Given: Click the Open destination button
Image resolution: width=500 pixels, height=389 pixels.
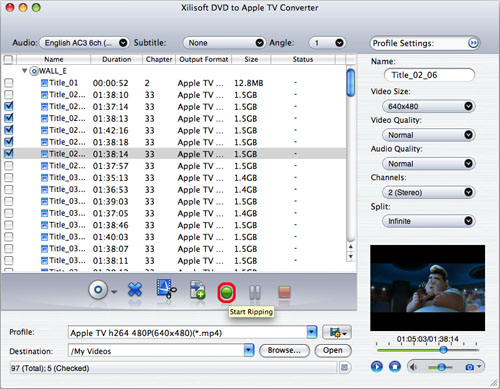Looking at the screenshot, I should pyautogui.click(x=333, y=350).
